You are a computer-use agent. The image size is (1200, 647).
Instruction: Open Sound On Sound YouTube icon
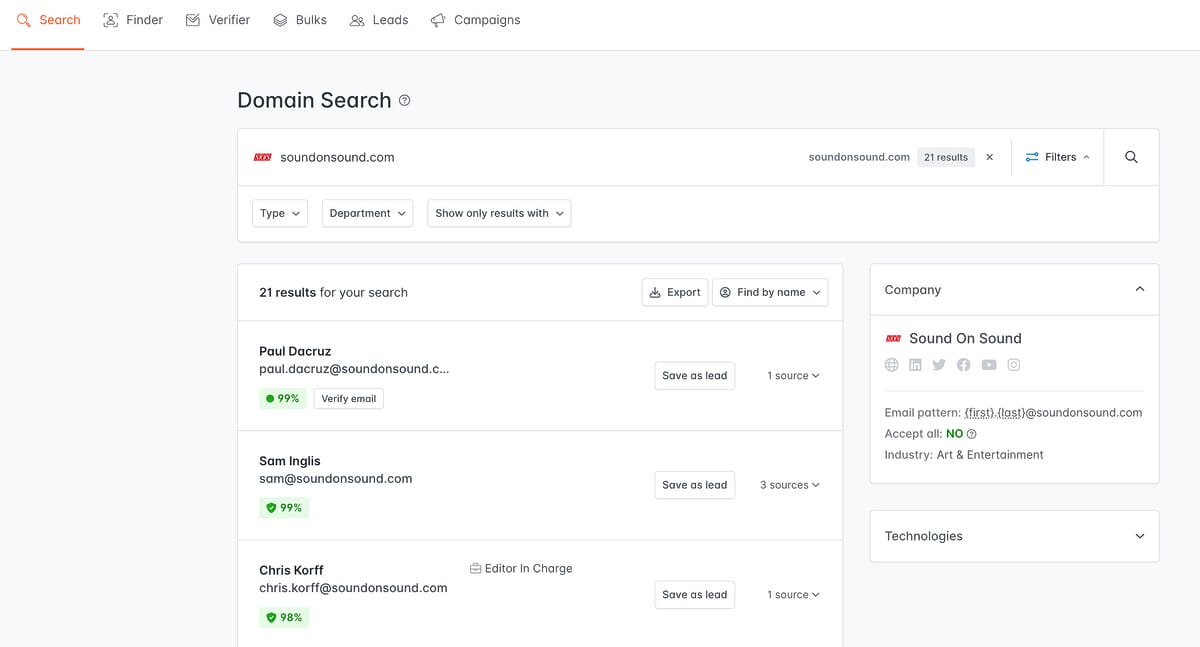[x=989, y=365]
